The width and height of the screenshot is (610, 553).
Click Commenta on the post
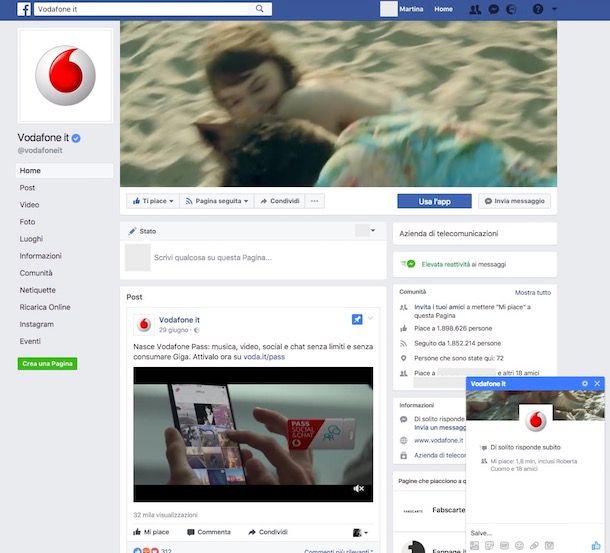pyautogui.click(x=209, y=532)
